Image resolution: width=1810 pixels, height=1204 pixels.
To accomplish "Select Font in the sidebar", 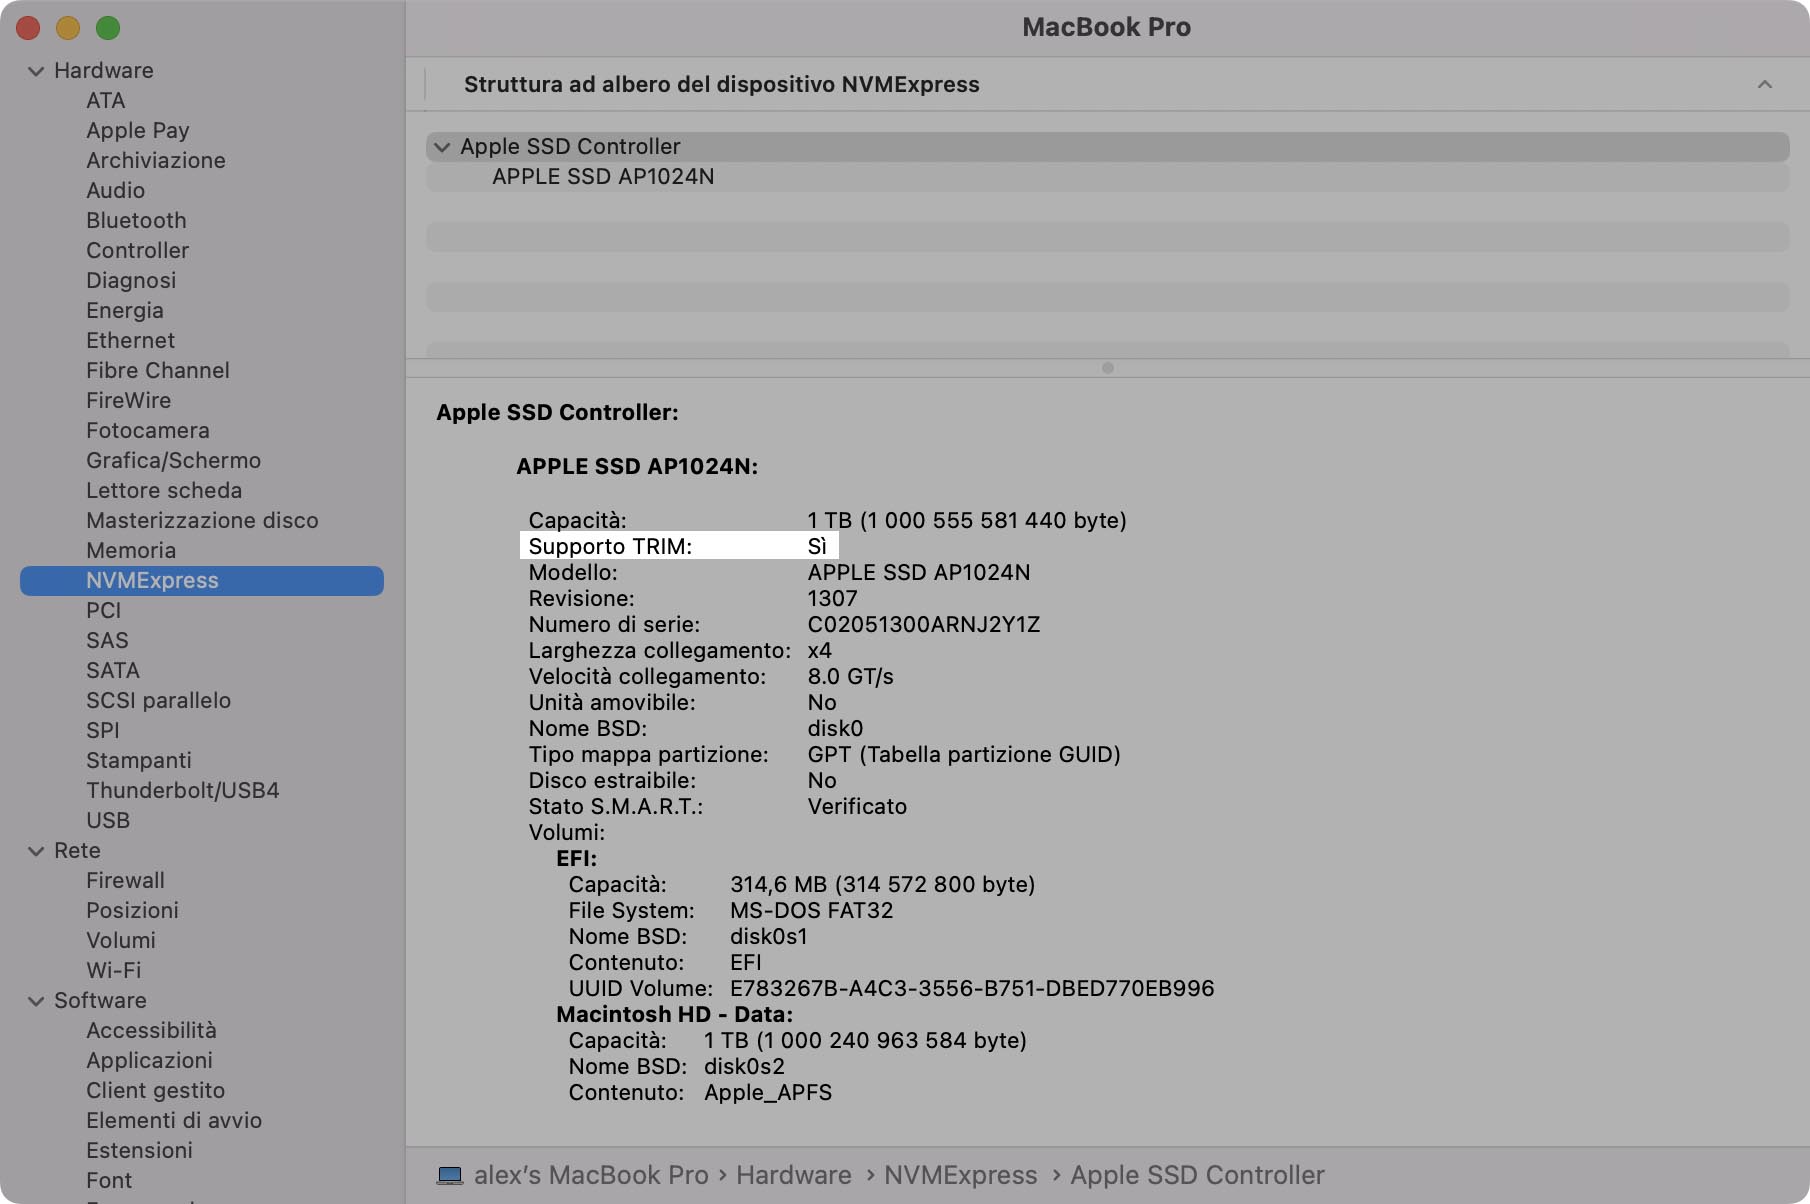I will click(109, 1181).
